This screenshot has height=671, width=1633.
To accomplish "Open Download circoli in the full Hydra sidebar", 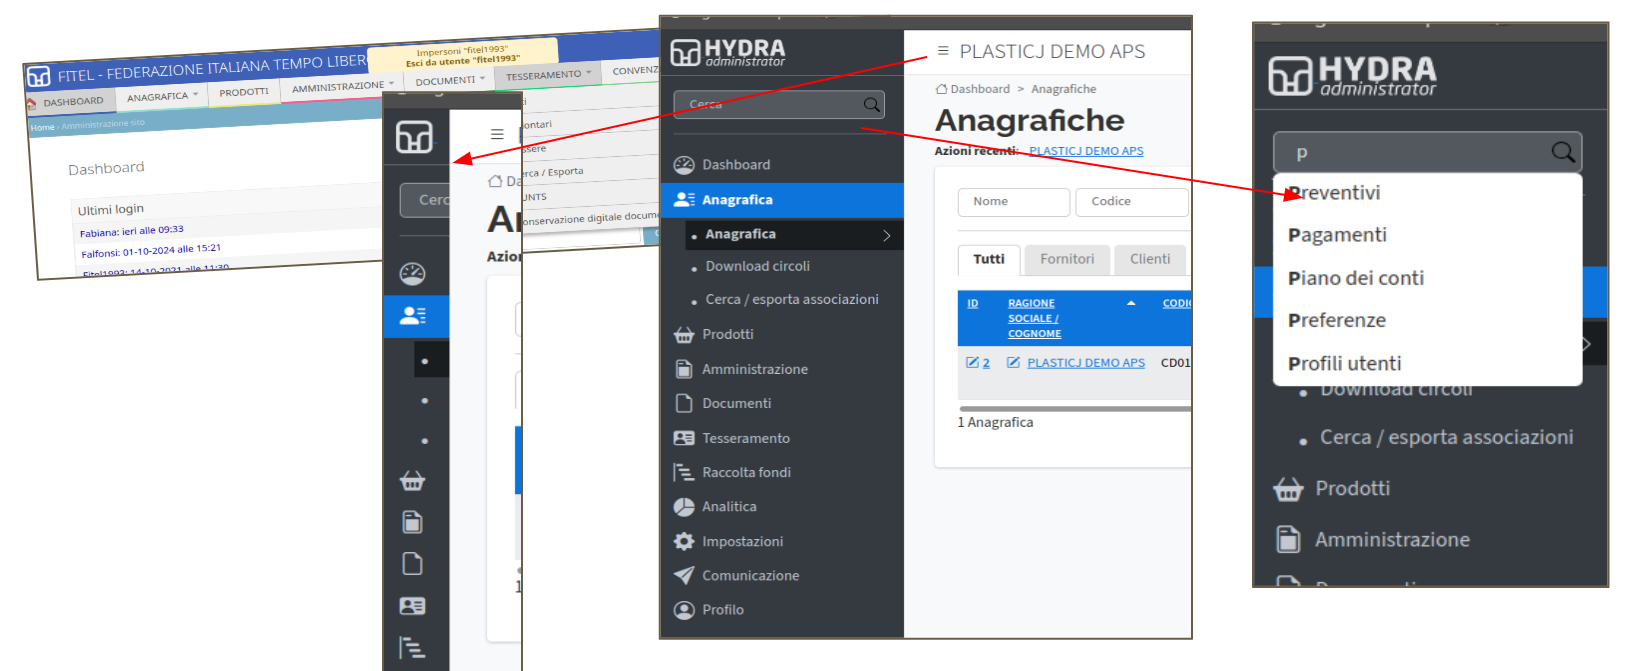I will click(x=757, y=266).
